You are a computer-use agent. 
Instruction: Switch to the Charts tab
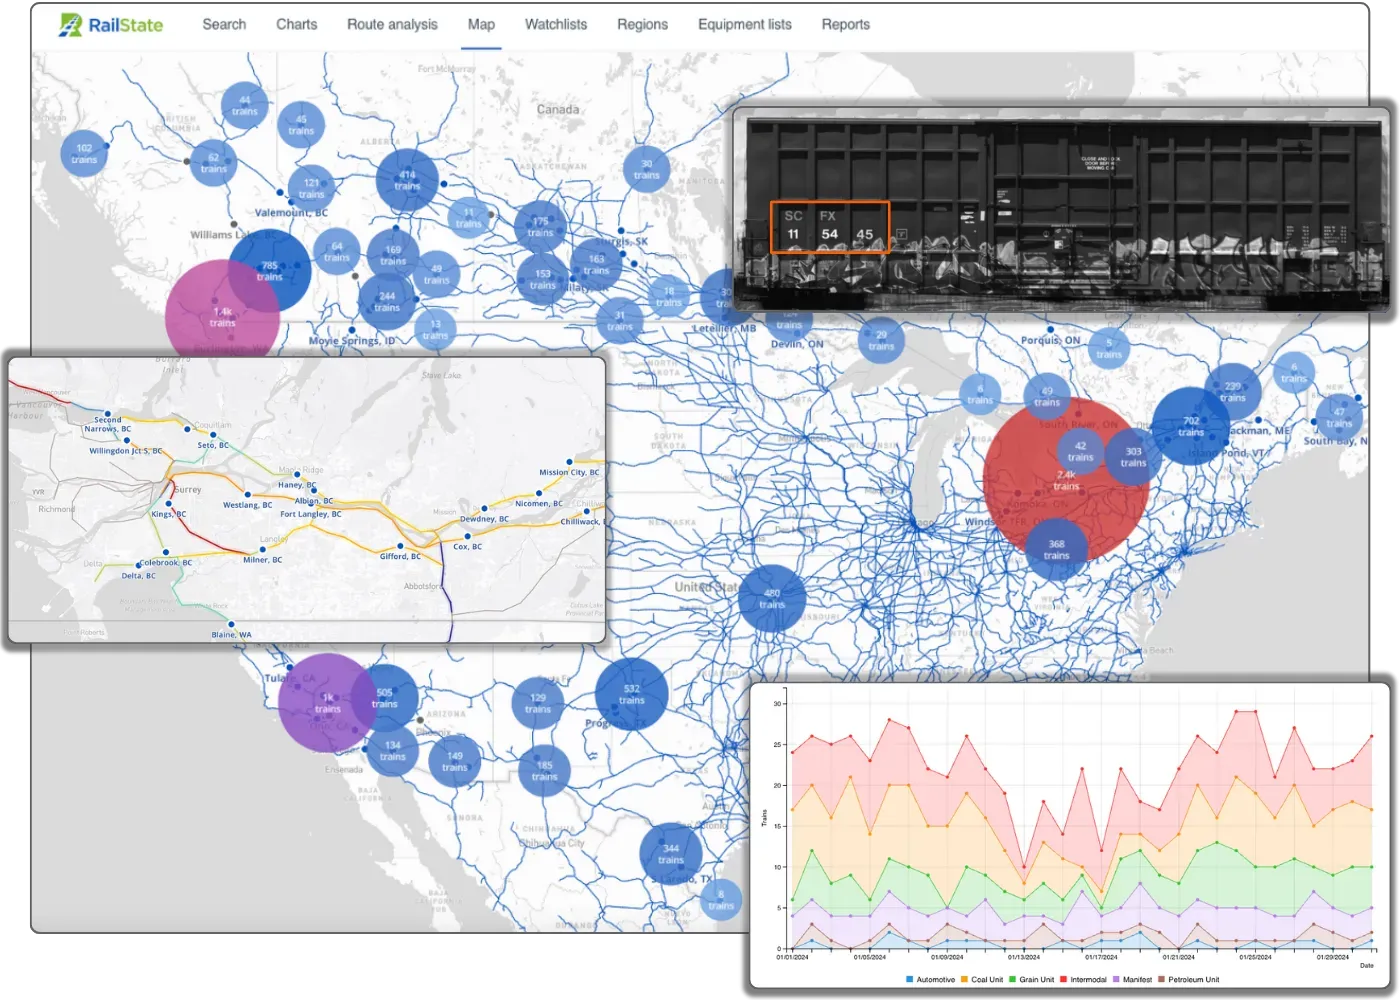click(296, 24)
